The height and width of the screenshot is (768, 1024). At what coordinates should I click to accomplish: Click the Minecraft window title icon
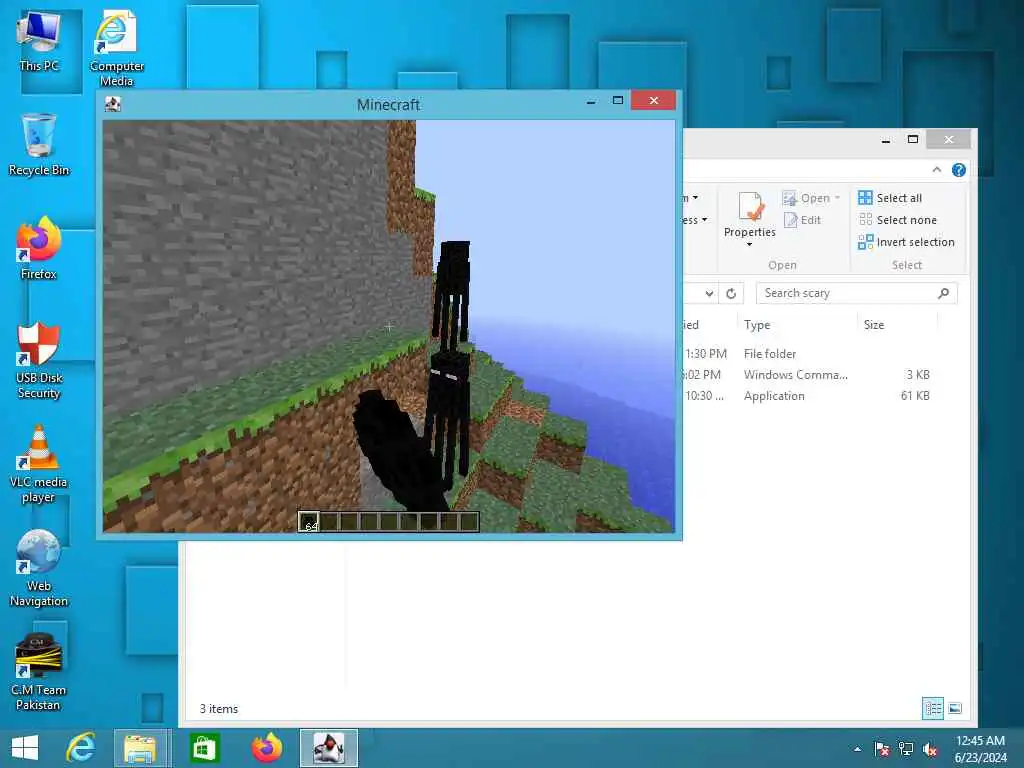click(x=113, y=104)
